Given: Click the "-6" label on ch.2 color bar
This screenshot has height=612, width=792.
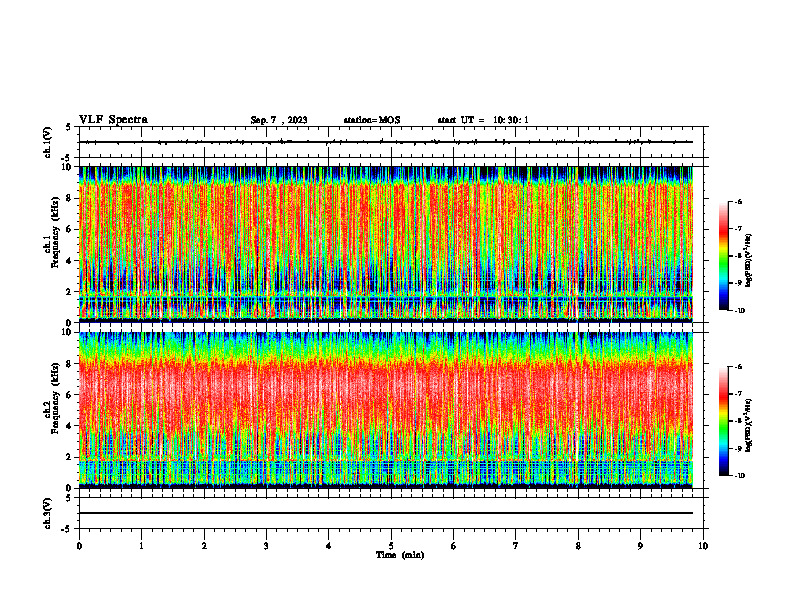Looking at the screenshot, I should (738, 367).
